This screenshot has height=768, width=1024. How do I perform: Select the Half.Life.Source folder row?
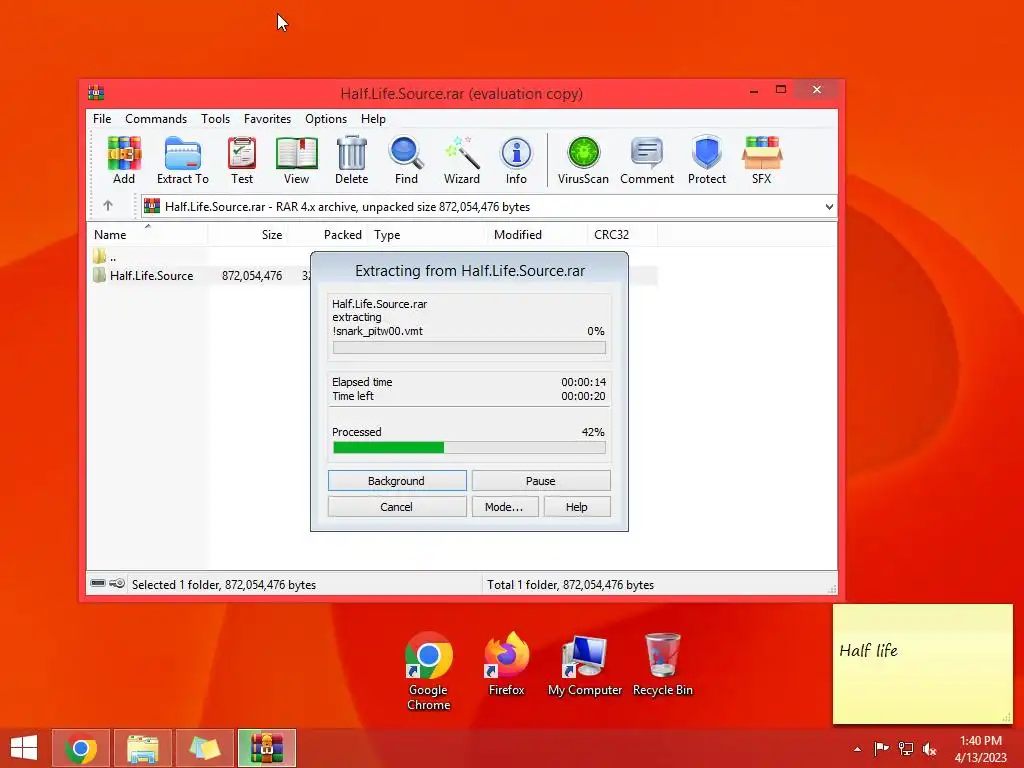(x=372, y=276)
